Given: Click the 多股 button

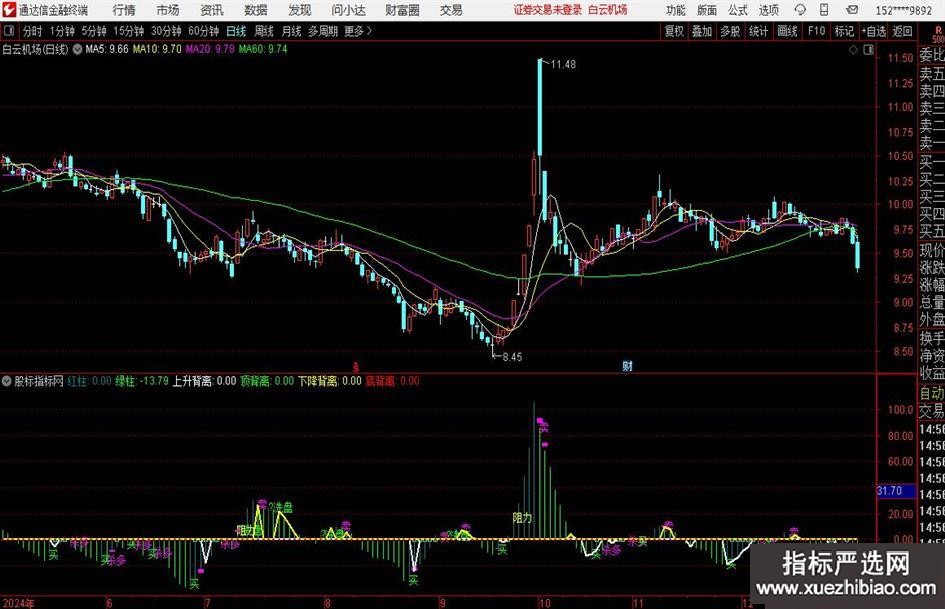Looking at the screenshot, I should [x=730, y=31].
